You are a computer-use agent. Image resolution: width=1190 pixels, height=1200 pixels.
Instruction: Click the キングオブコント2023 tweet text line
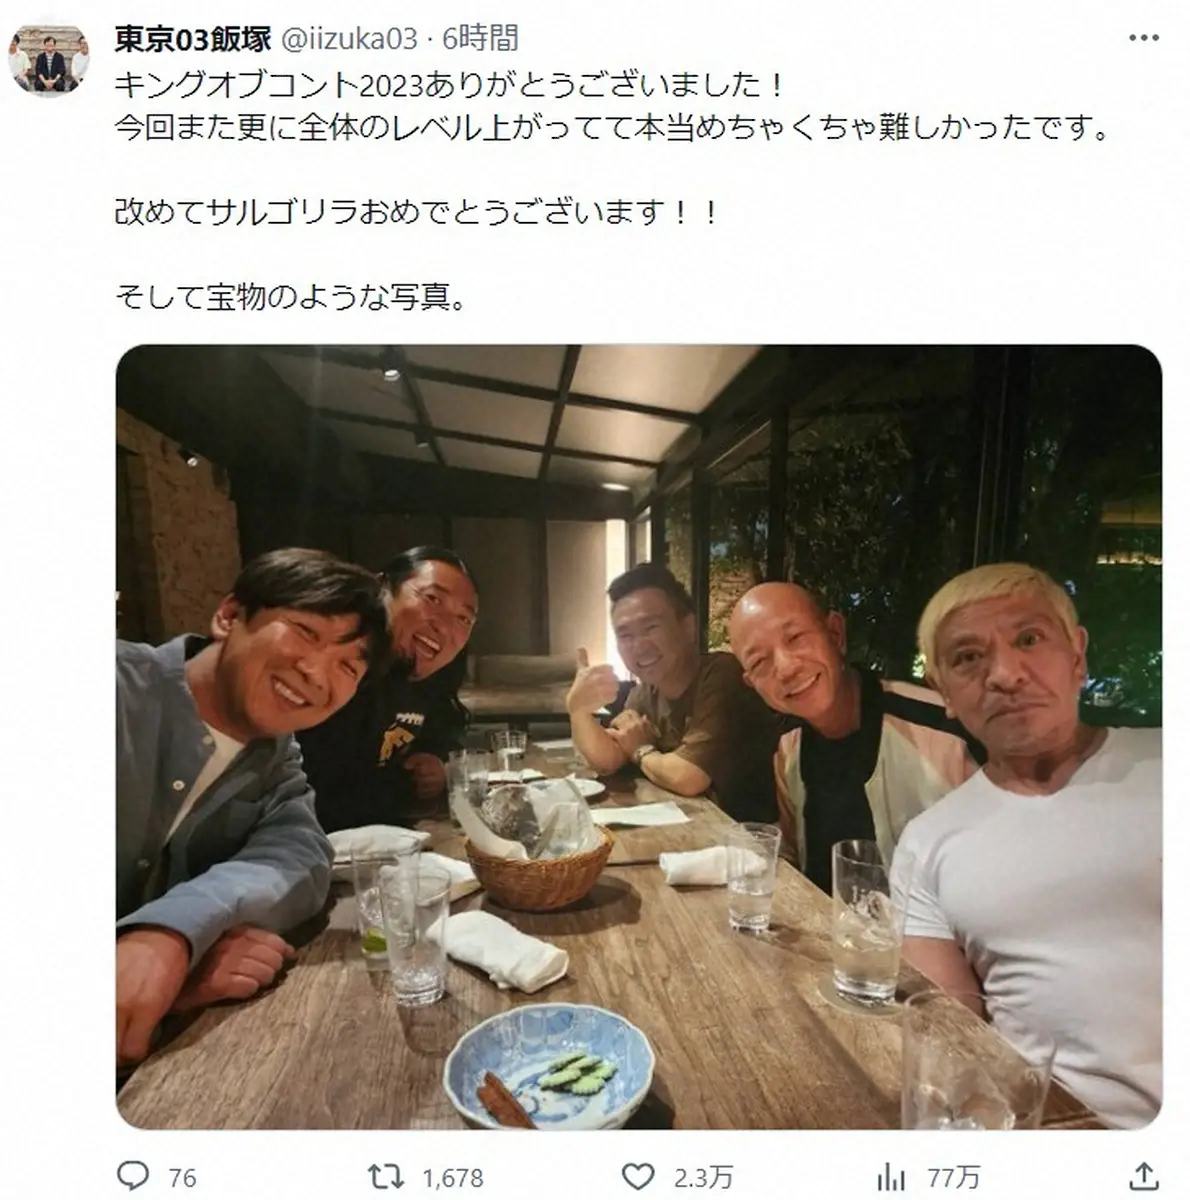coord(450,85)
